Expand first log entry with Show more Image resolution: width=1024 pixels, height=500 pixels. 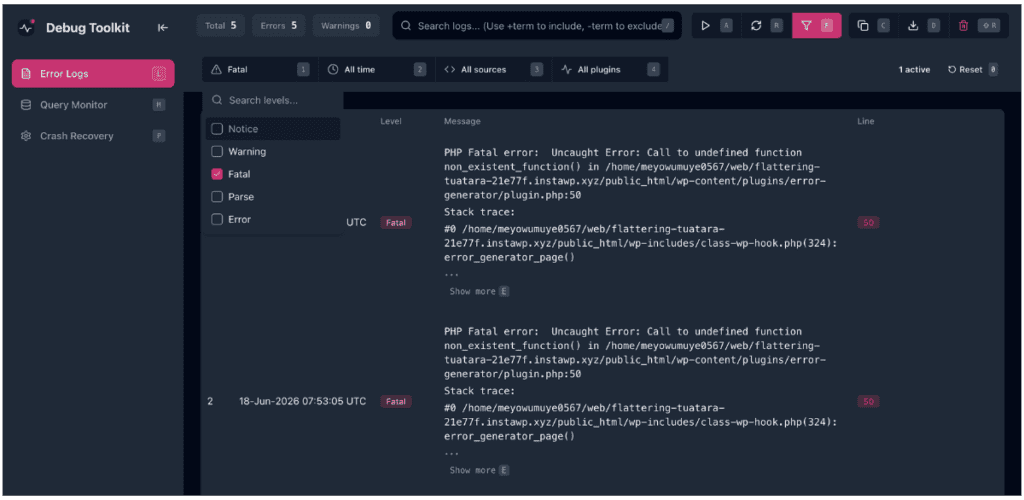479,291
